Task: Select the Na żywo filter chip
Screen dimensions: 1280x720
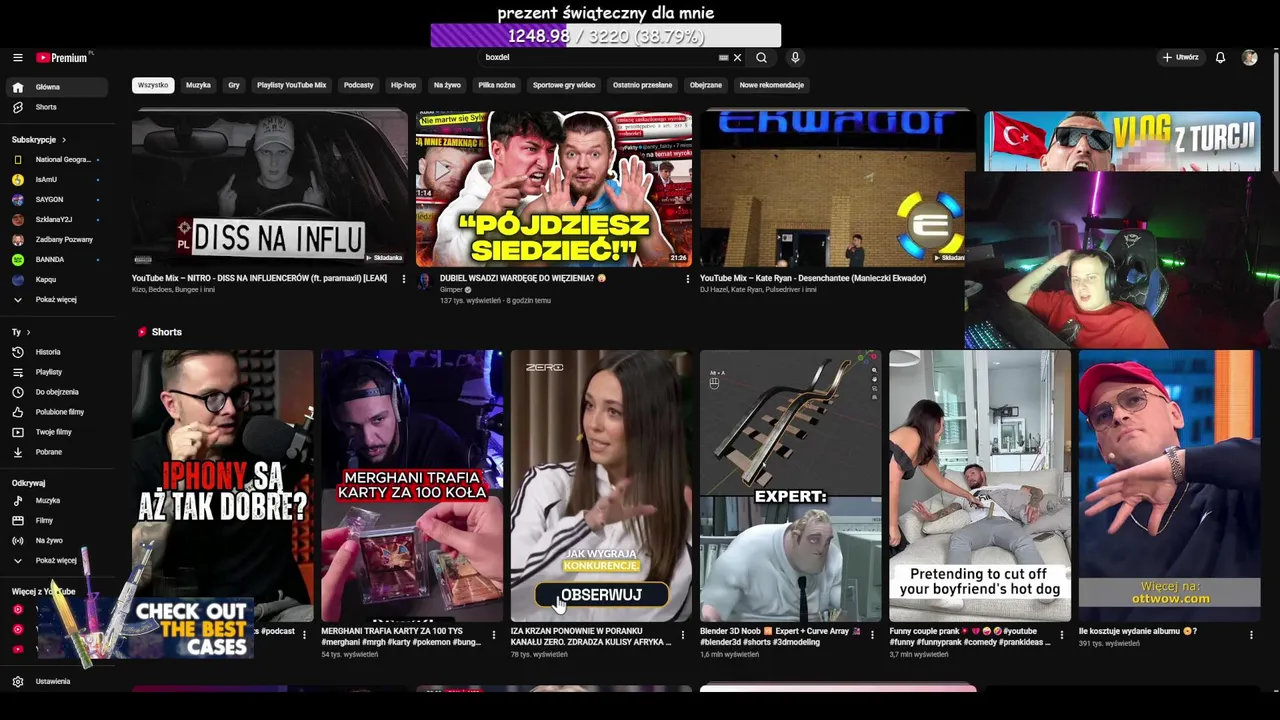Action: click(447, 85)
